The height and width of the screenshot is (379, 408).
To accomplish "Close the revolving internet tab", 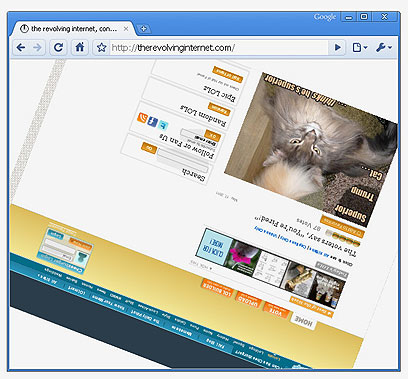I will [x=126, y=29].
